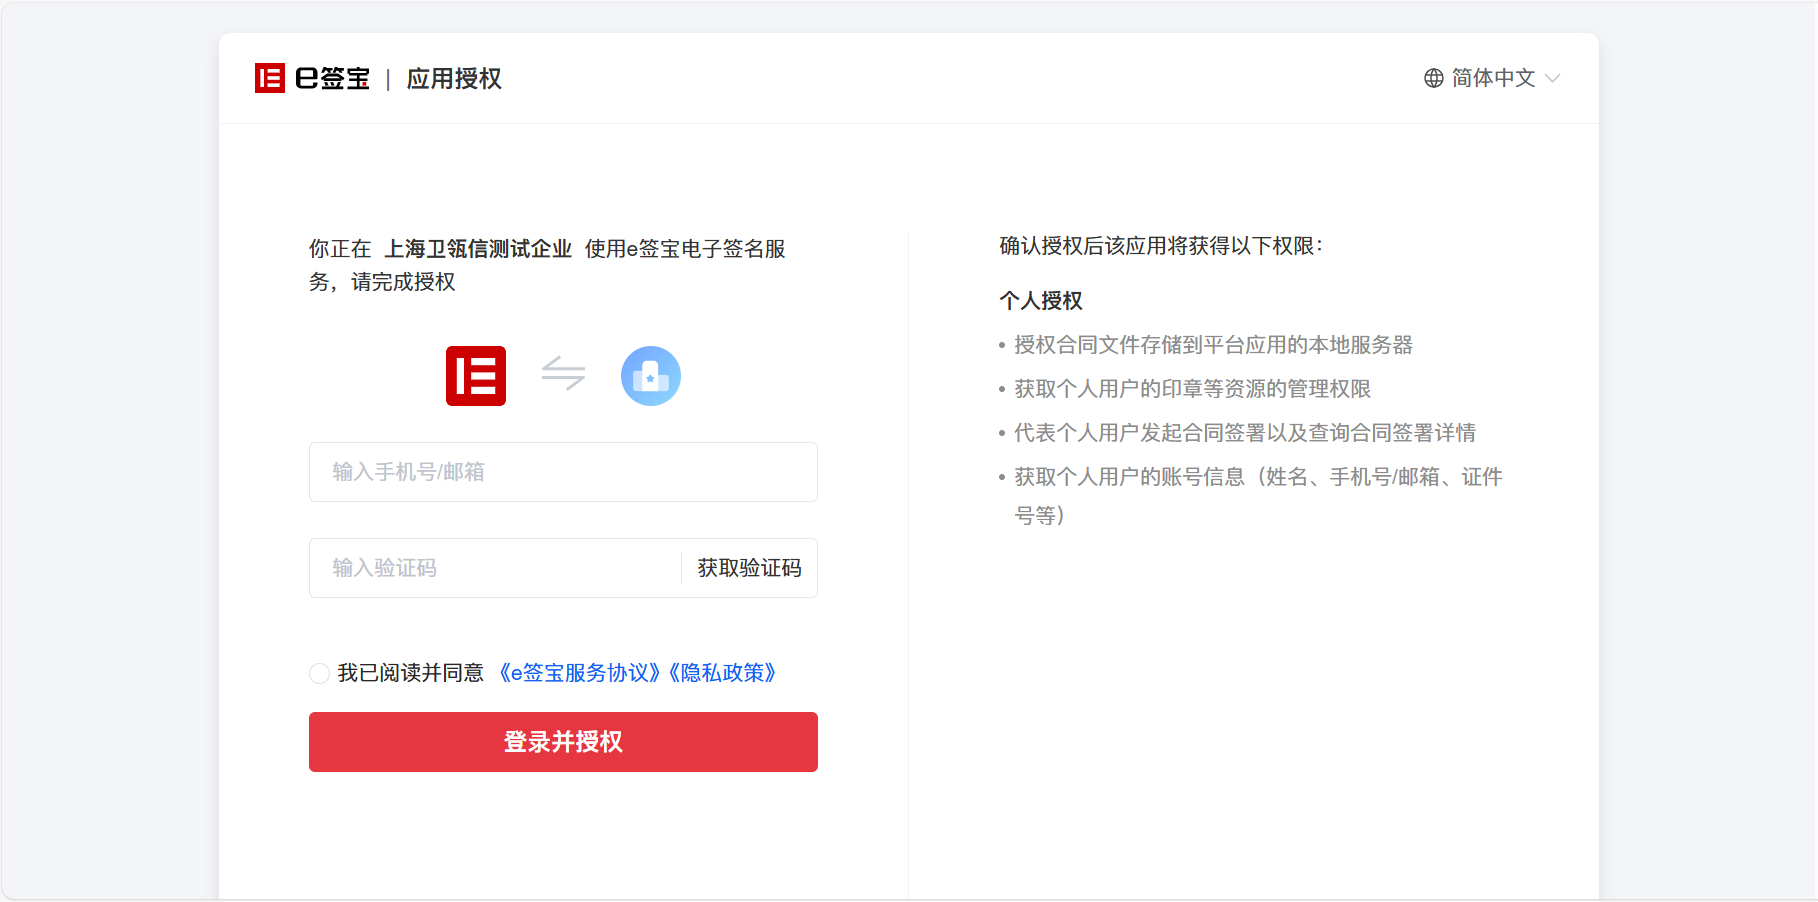Open the 简体中文 language dropdown

pos(1492,78)
